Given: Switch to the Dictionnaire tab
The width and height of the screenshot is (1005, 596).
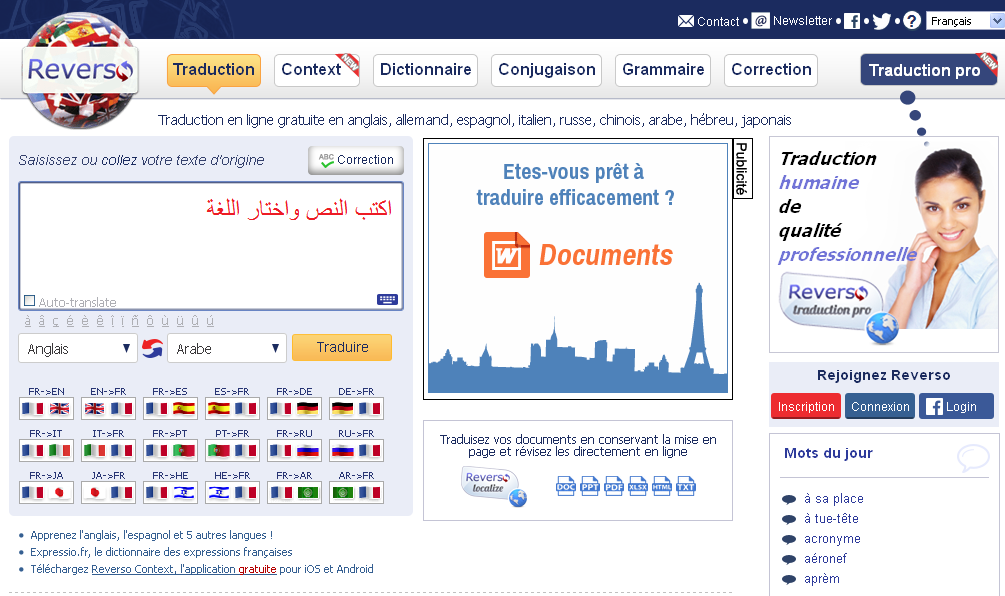Looking at the screenshot, I should [x=425, y=70].
